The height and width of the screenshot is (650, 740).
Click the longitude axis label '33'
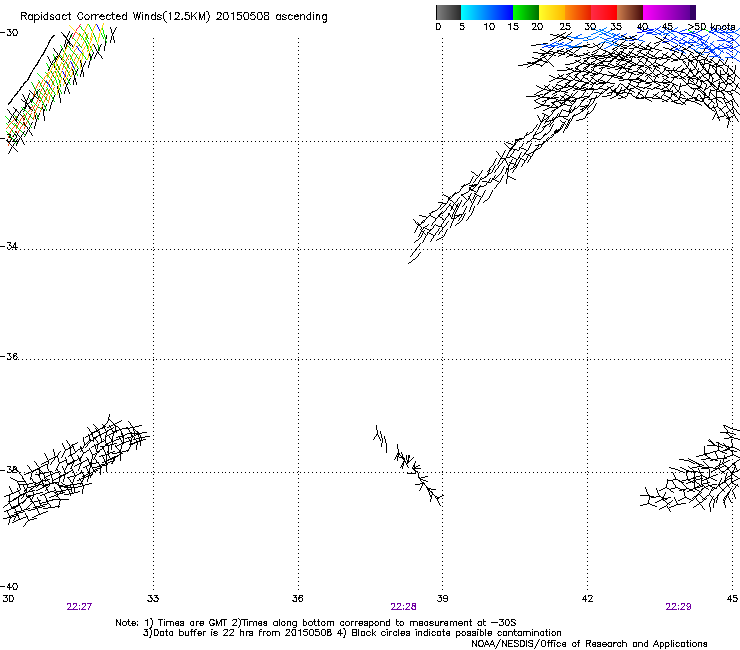point(153,599)
